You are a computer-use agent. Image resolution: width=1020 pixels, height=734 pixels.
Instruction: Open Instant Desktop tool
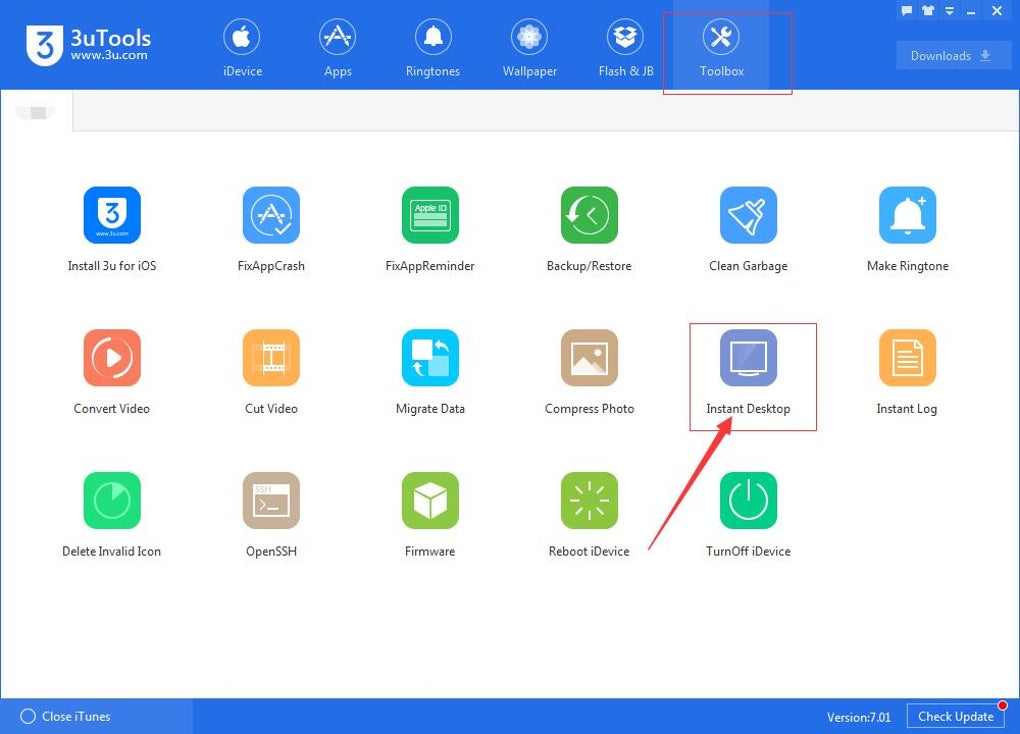tap(748, 358)
